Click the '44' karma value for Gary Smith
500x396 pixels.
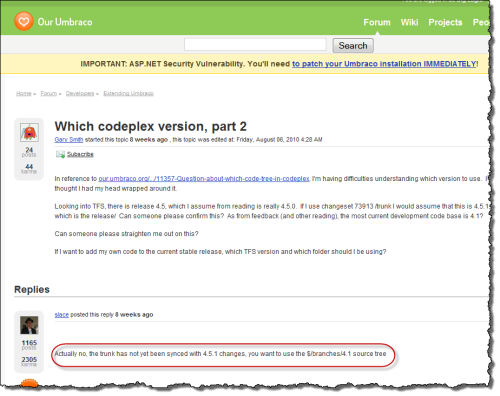[x=29, y=166]
